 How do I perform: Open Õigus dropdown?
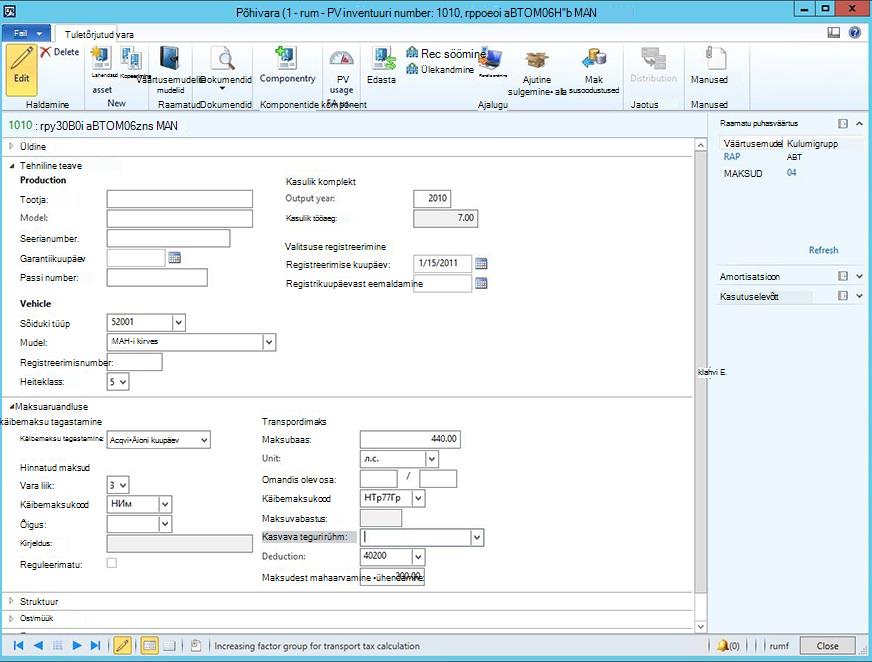coord(165,524)
